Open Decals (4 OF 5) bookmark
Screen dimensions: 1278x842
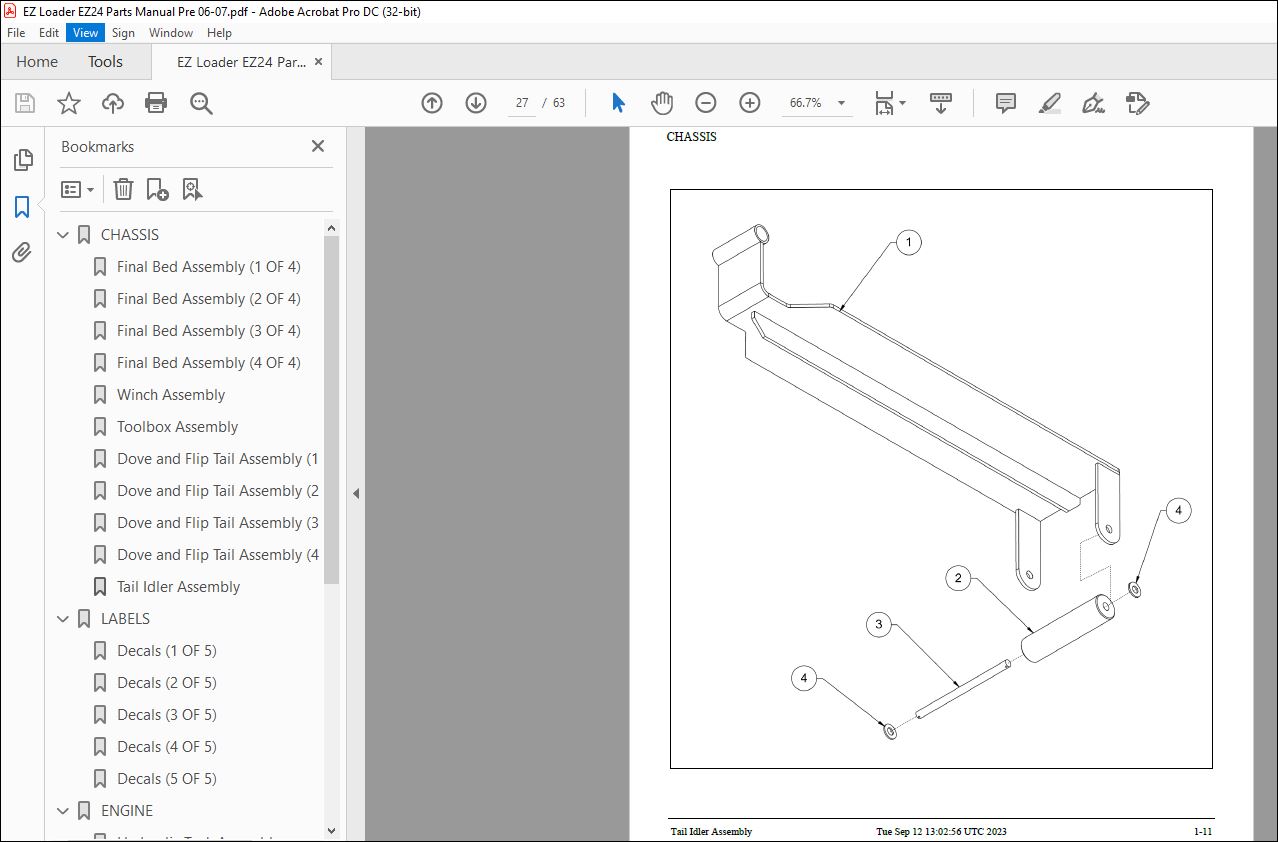pos(166,747)
